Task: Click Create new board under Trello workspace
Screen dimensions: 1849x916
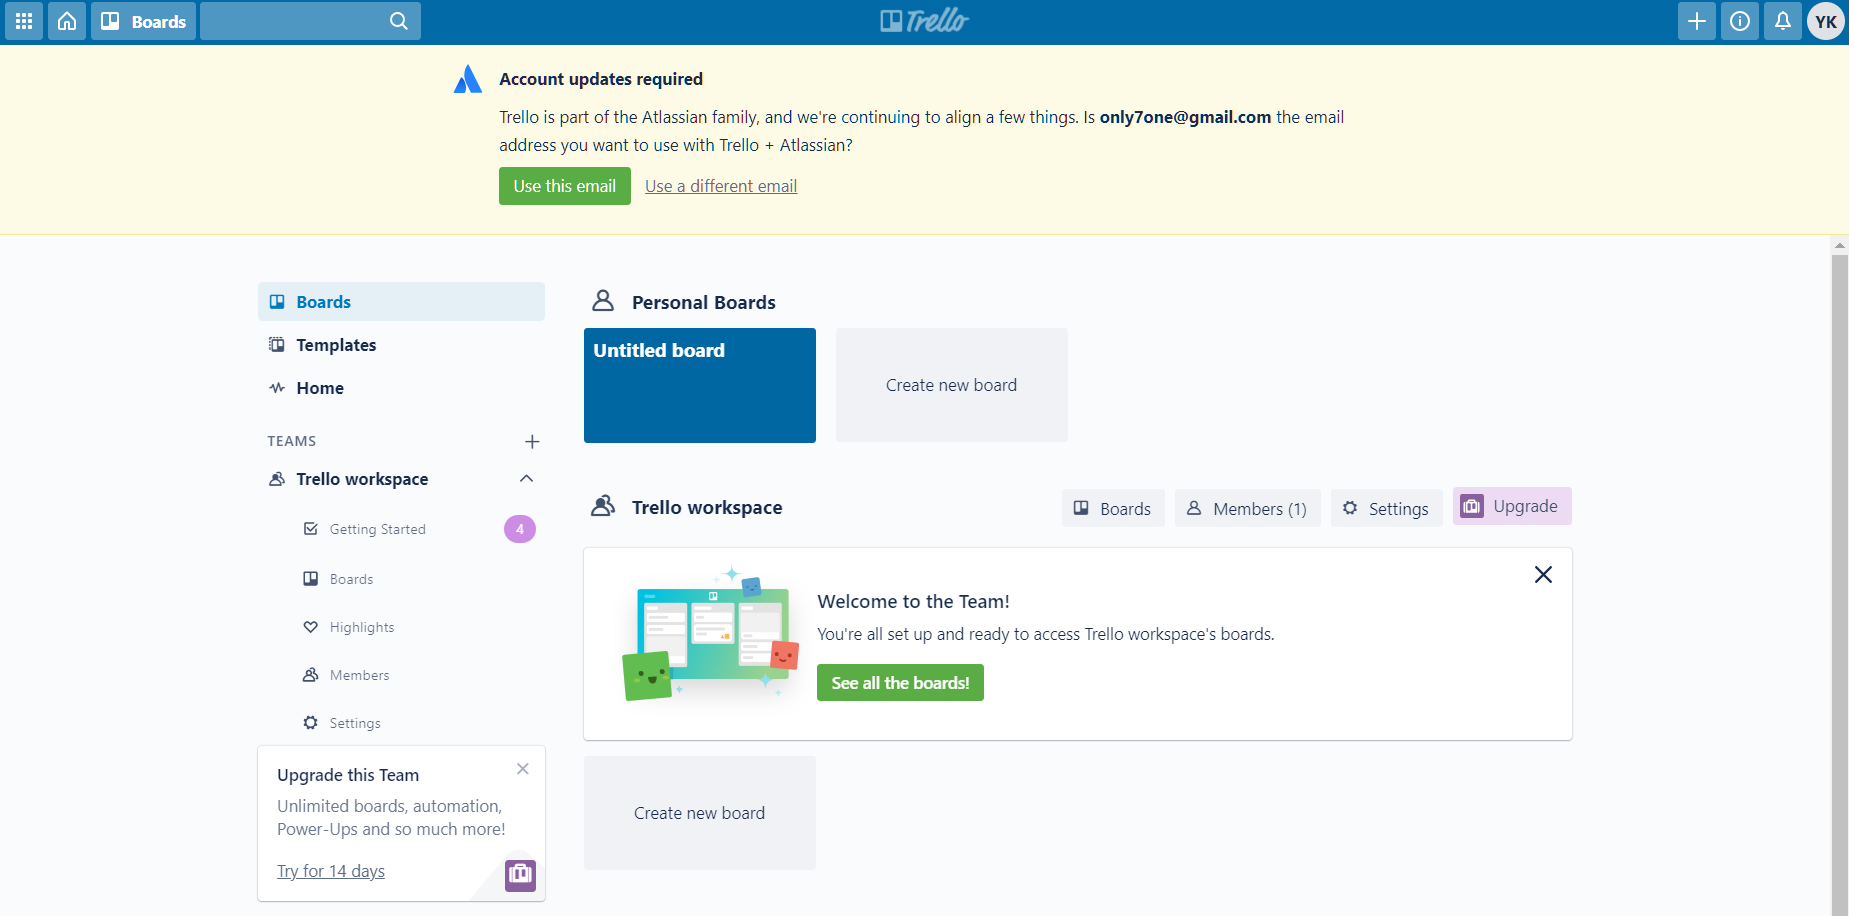Action: [700, 813]
